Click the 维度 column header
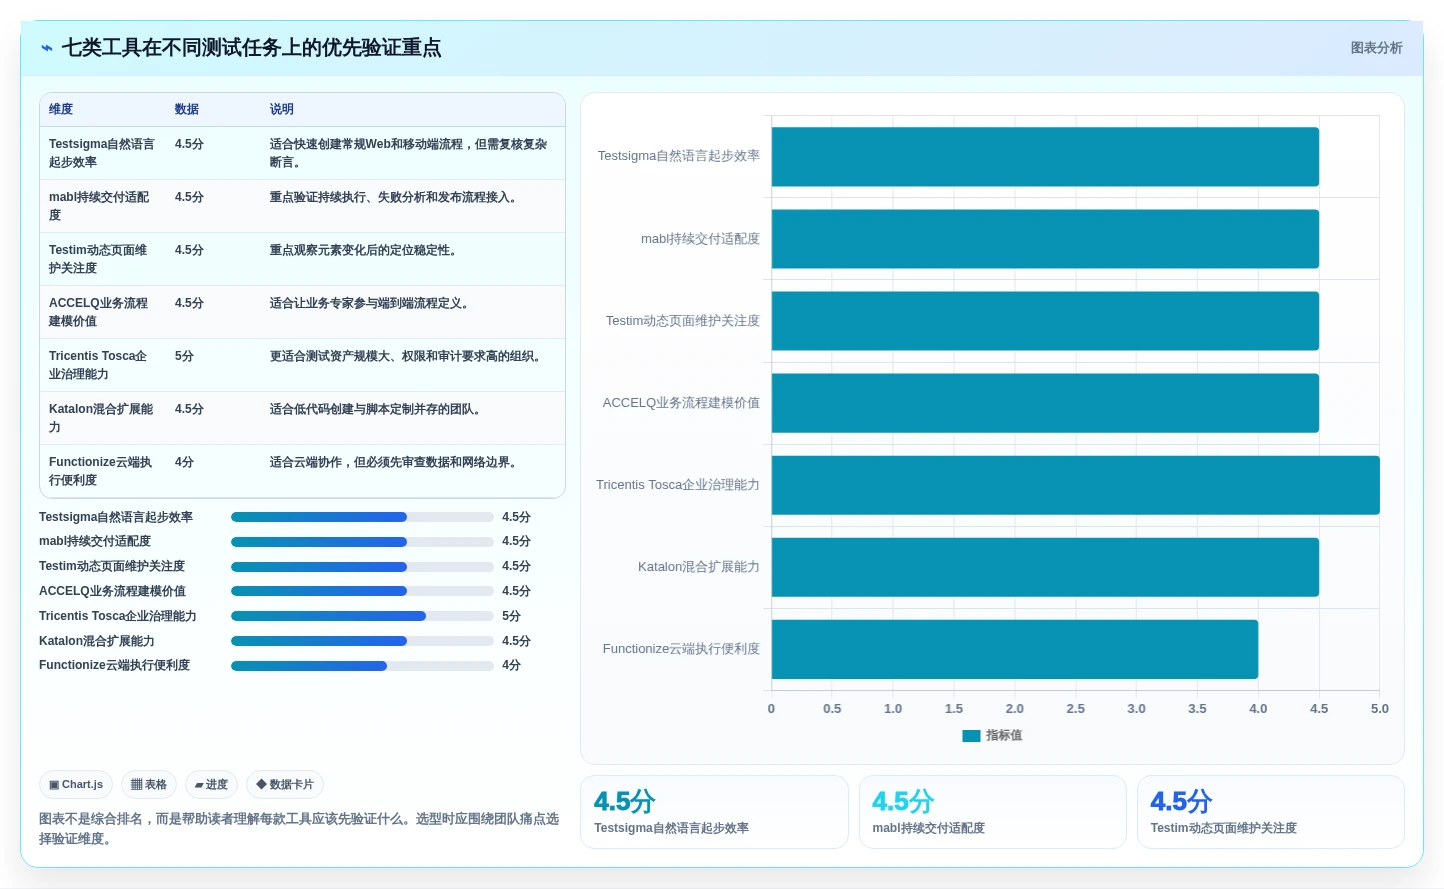The height and width of the screenshot is (889, 1444). pyautogui.click(x=61, y=110)
